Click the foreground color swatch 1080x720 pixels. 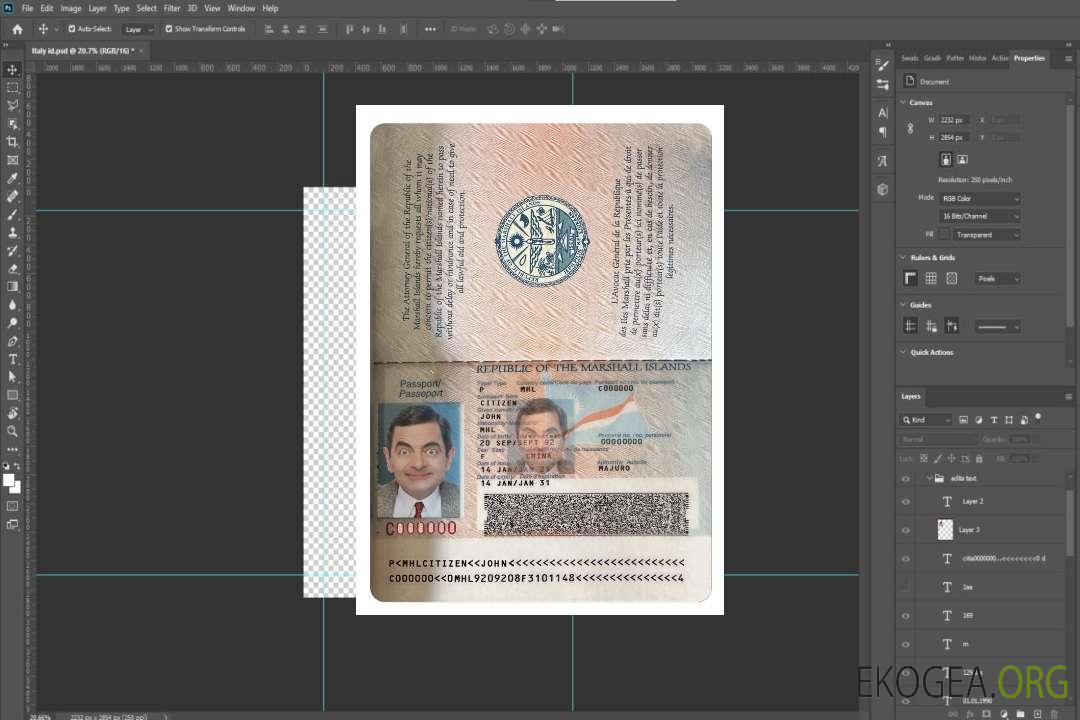click(9, 480)
